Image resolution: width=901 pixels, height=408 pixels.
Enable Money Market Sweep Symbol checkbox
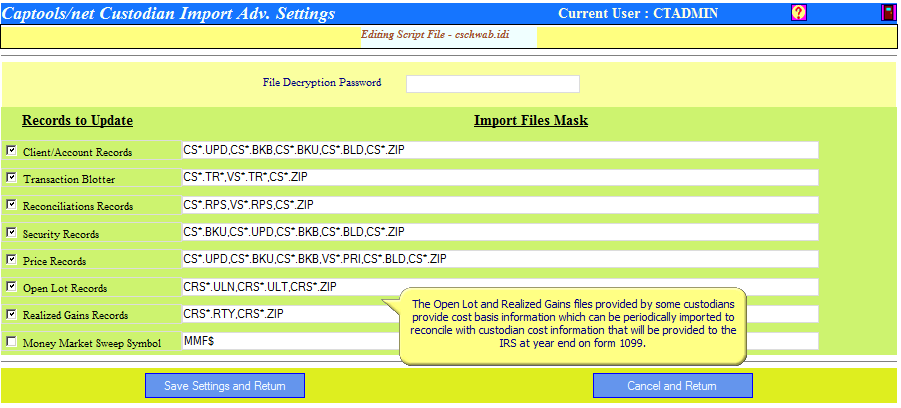11,342
